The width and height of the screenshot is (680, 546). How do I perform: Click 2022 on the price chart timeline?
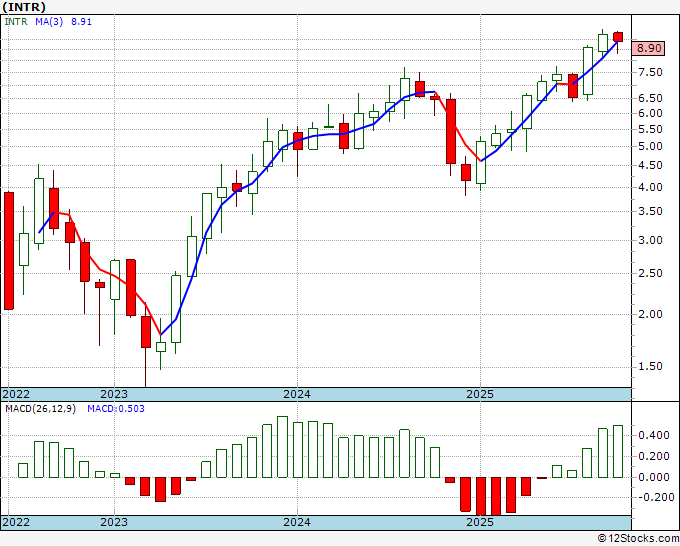(x=16, y=394)
